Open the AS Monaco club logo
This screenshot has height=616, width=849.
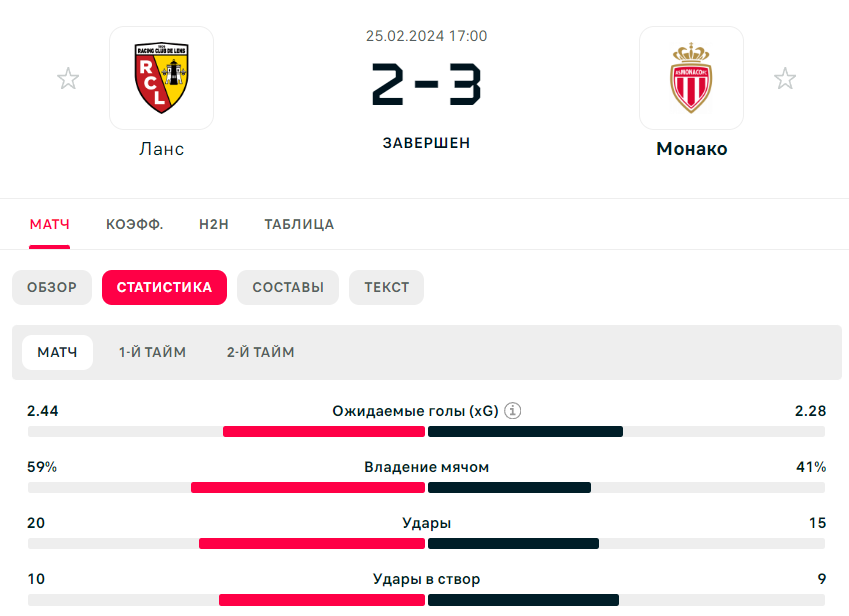[691, 78]
